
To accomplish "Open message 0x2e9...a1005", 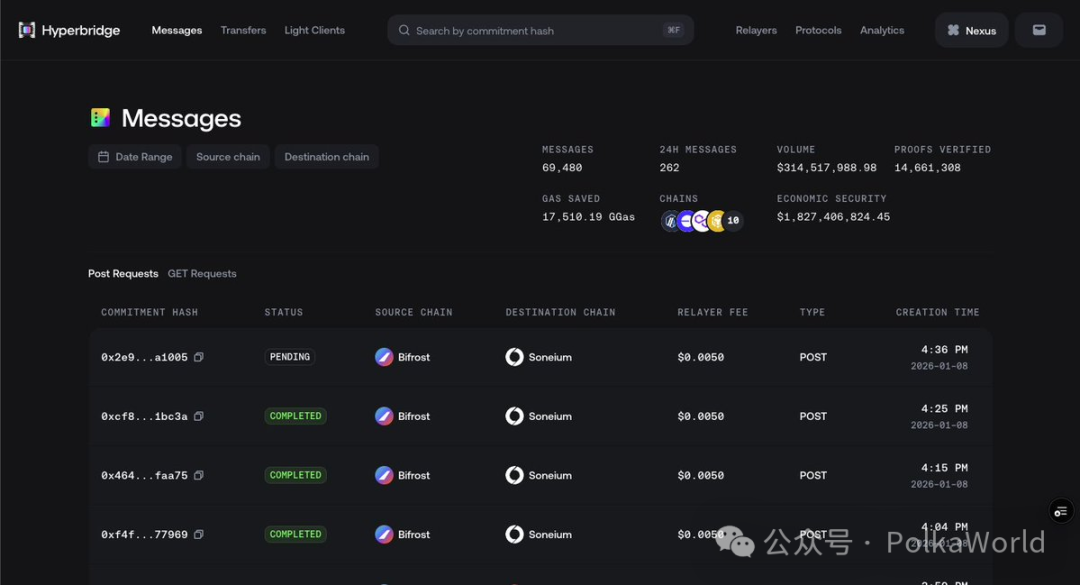I will 145,357.
